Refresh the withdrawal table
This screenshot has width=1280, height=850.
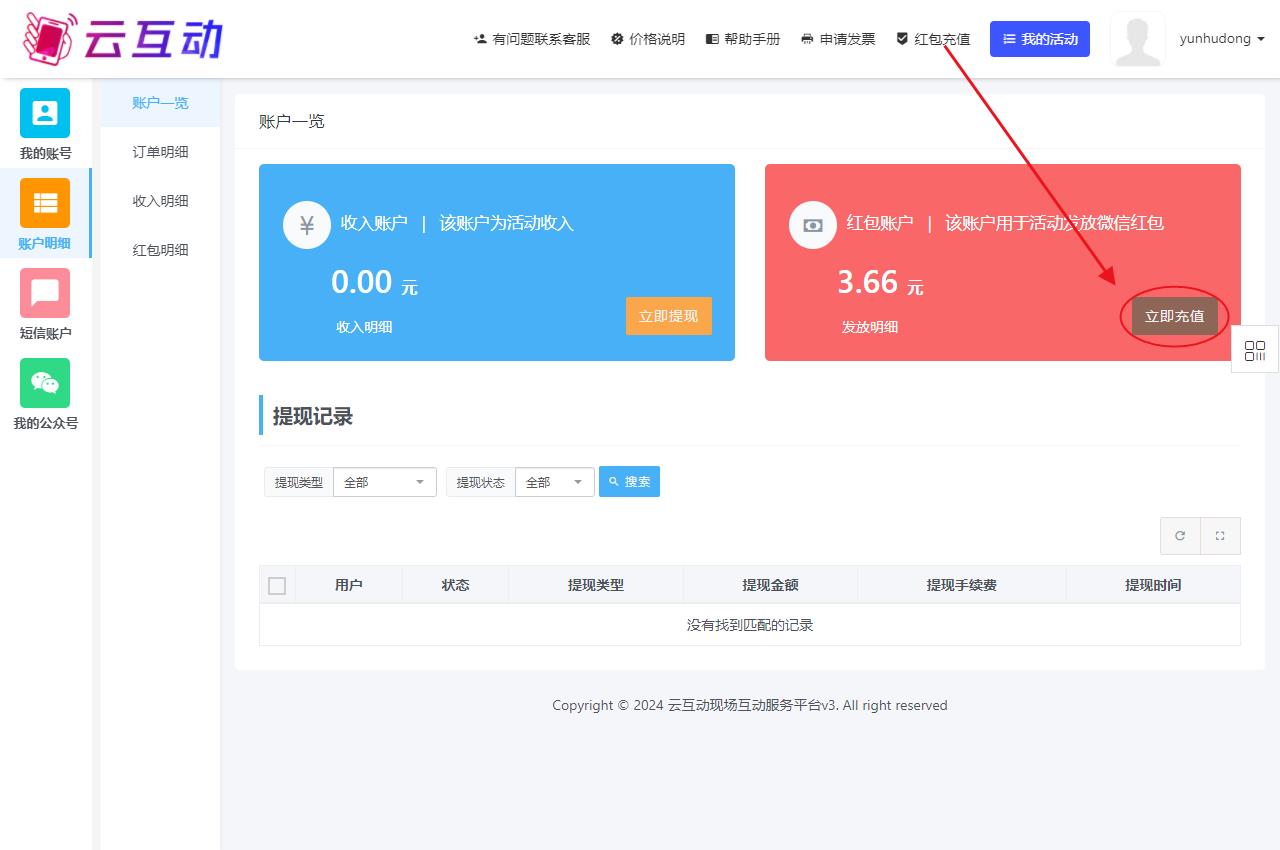(x=1180, y=536)
